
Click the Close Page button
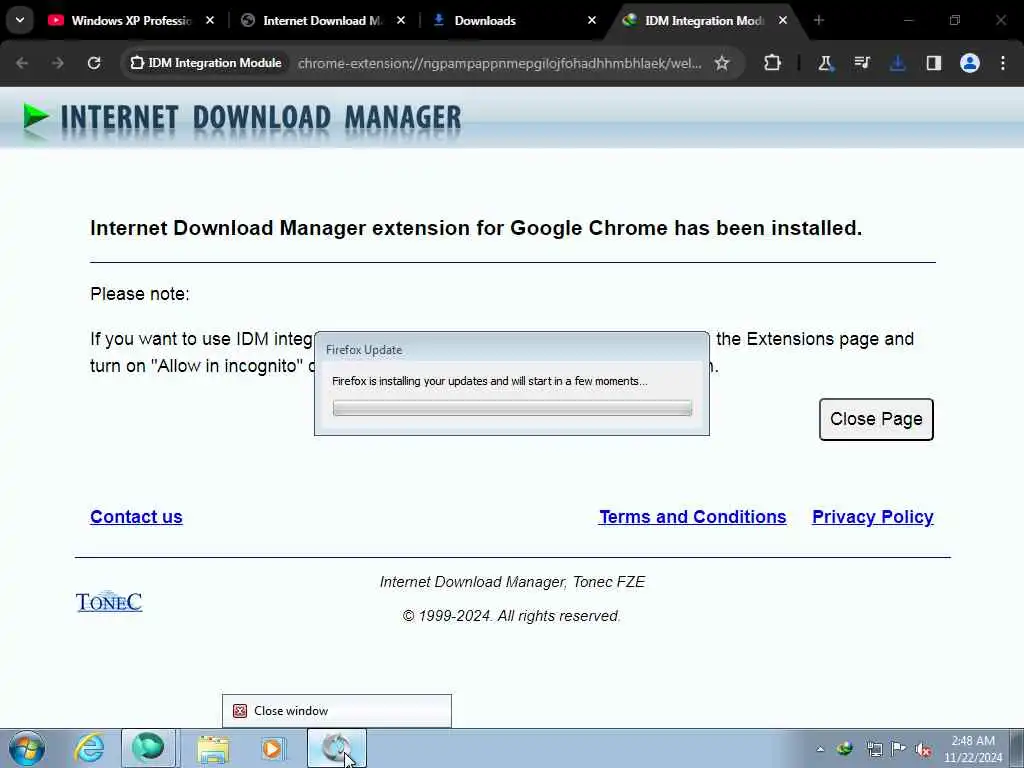click(x=876, y=419)
